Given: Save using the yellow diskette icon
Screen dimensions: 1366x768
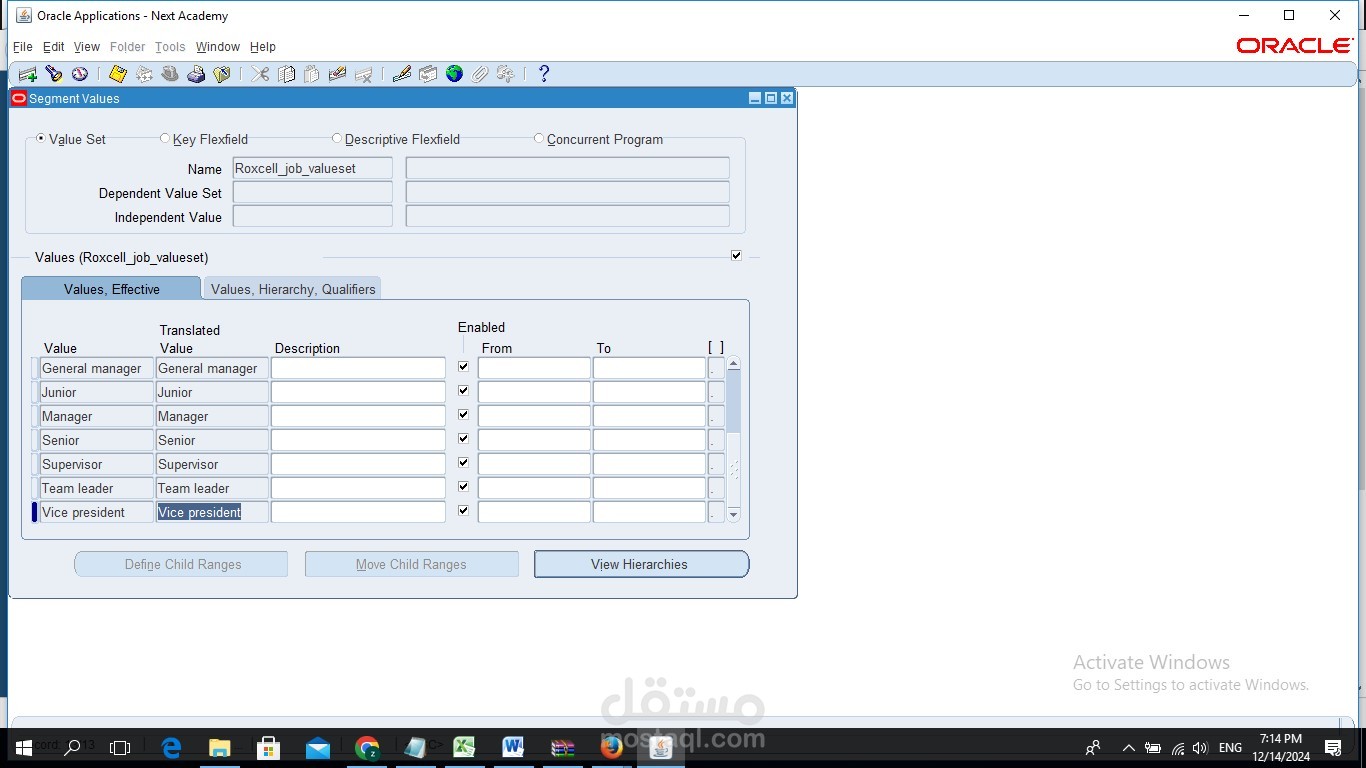Looking at the screenshot, I should (118, 74).
